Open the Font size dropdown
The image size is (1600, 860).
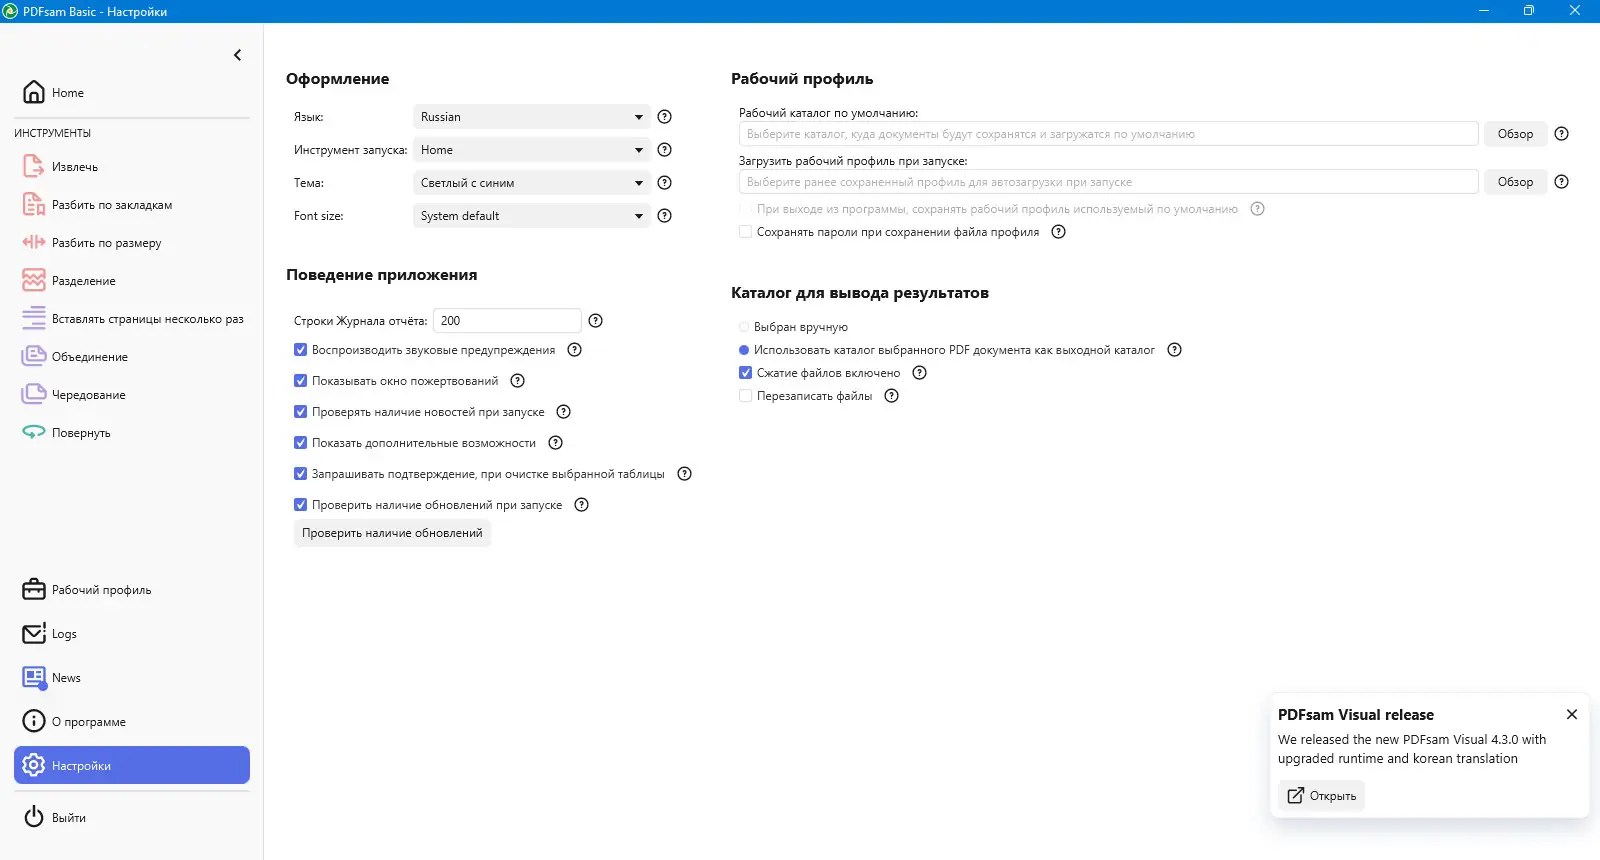(x=531, y=216)
